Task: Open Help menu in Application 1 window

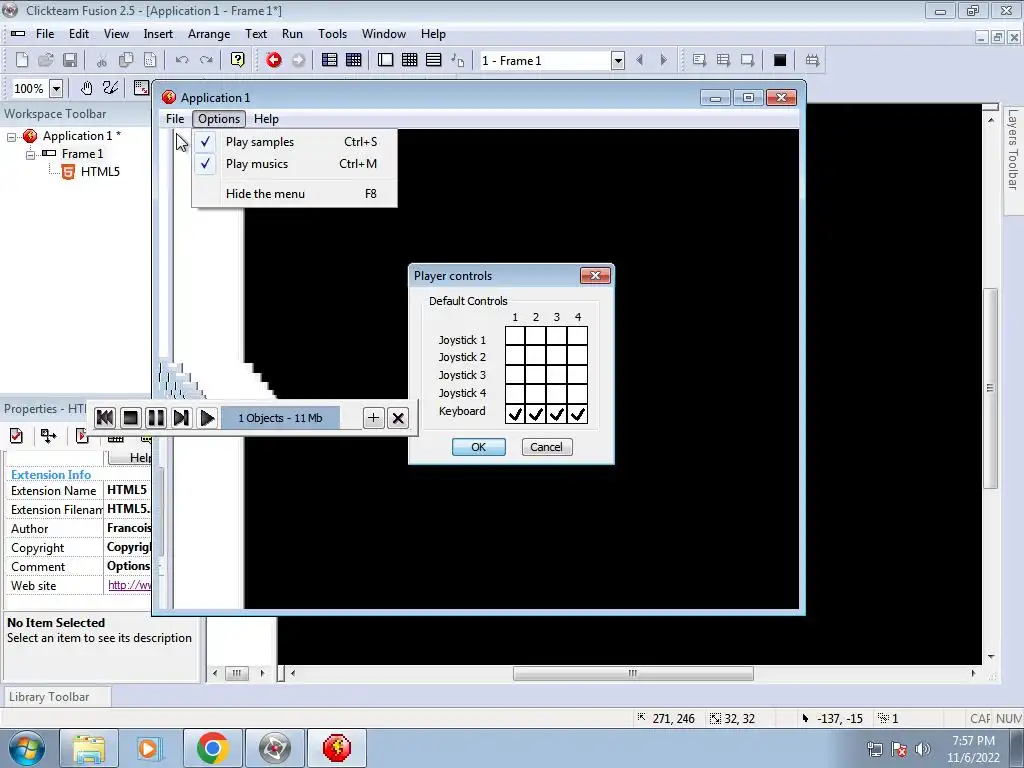Action: pyautogui.click(x=266, y=119)
